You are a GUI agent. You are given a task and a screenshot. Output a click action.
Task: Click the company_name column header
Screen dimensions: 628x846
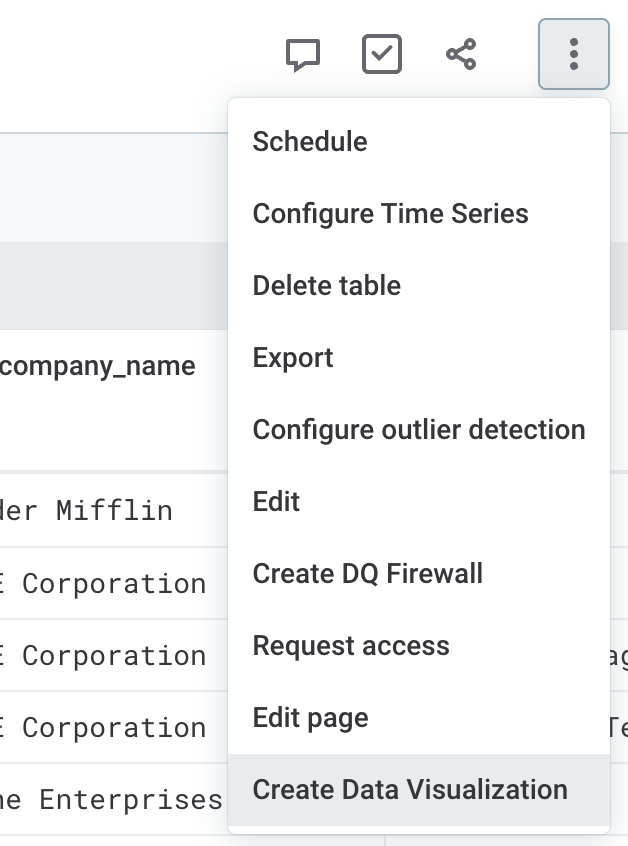98,366
